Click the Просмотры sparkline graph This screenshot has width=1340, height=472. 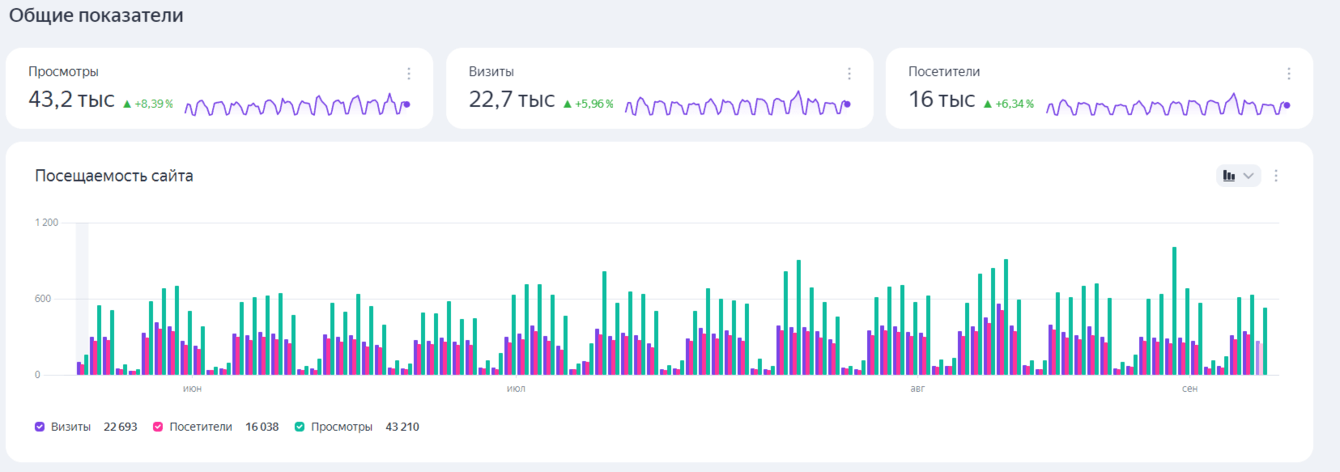pyautogui.click(x=297, y=105)
